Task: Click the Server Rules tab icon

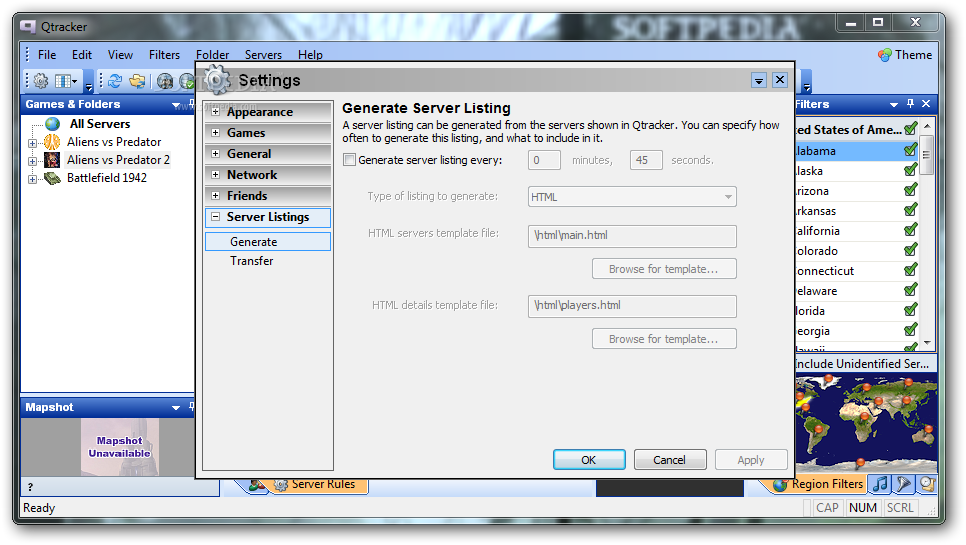Action: click(280, 485)
